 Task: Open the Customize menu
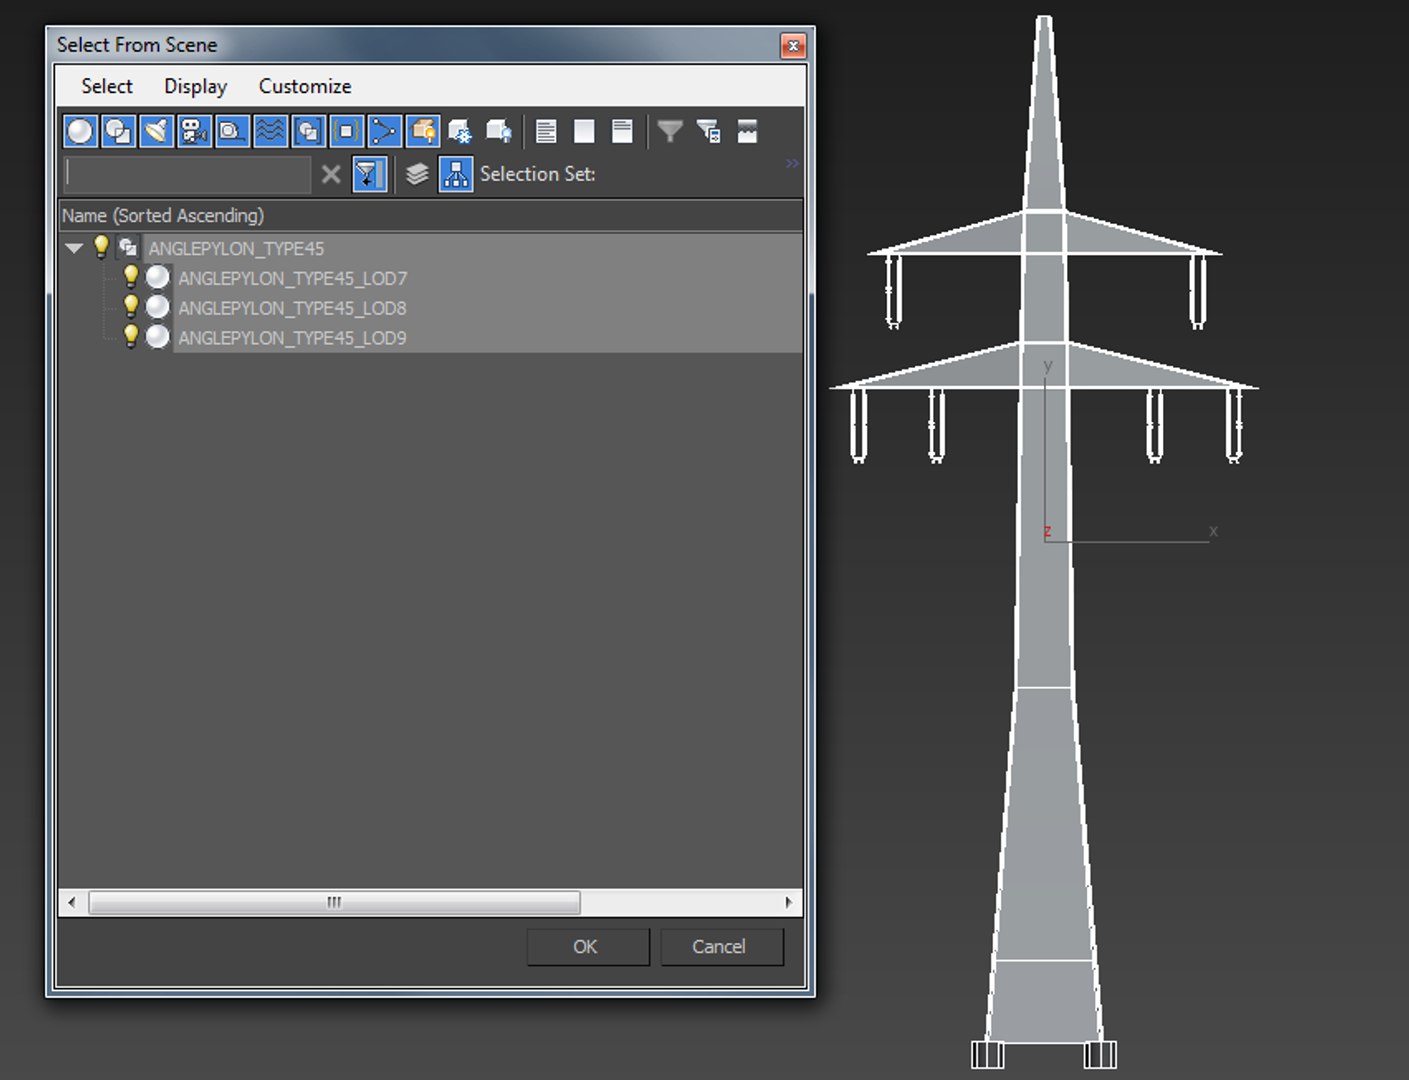(305, 86)
